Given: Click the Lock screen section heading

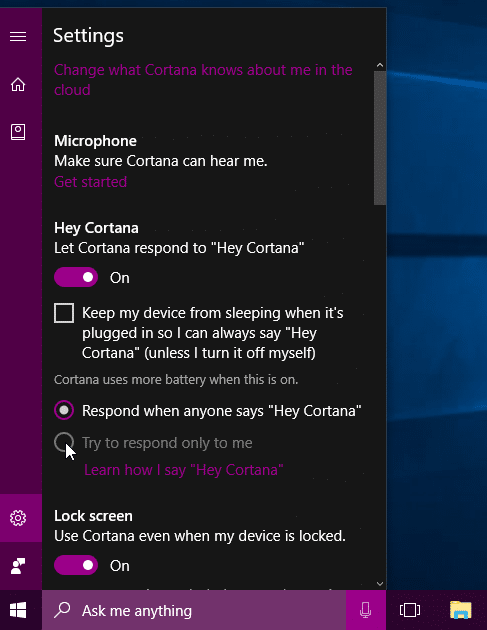Looking at the screenshot, I should click(x=93, y=515).
